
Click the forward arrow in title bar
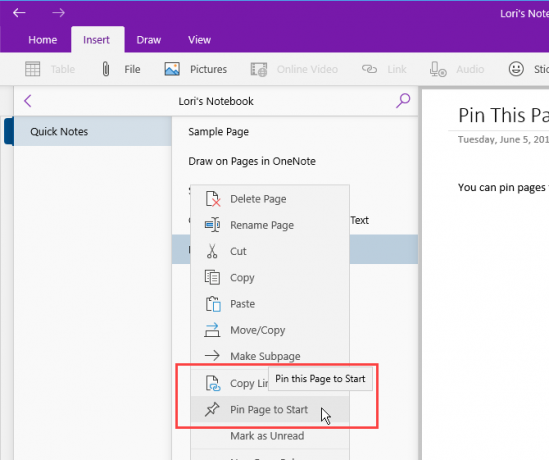click(x=58, y=13)
